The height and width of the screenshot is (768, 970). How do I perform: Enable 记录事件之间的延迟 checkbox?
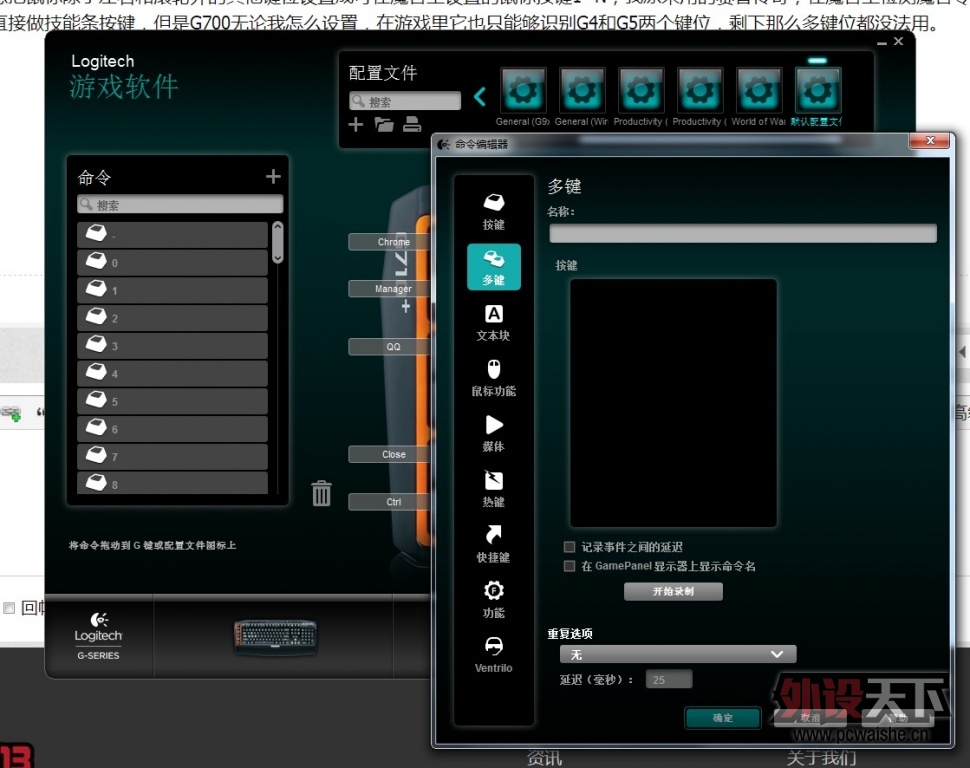pos(569,546)
